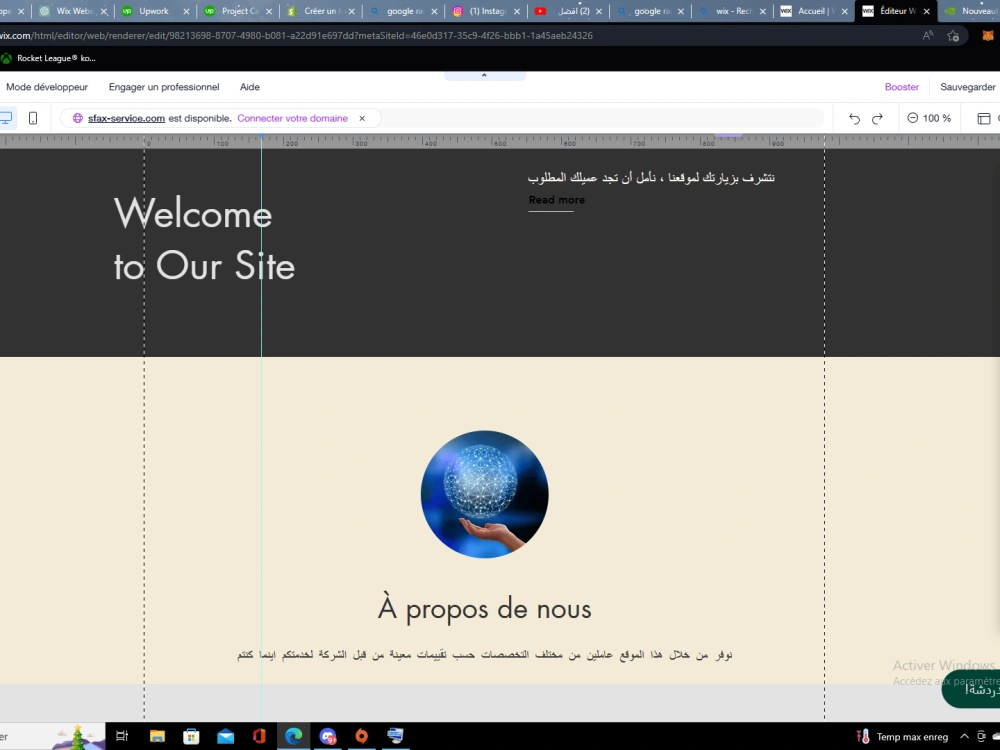
Task: Open the Rocket League bookmark
Action: (48, 58)
